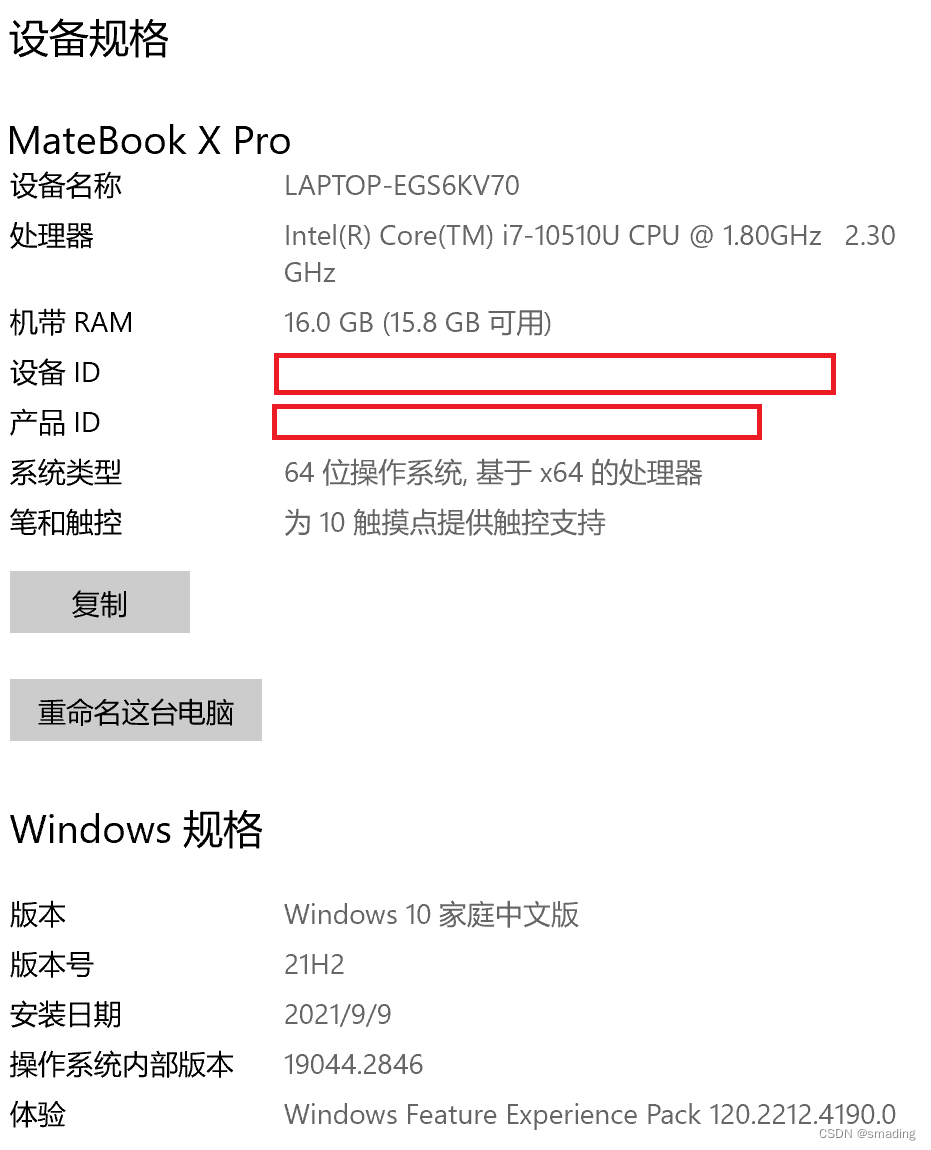Click the 16.0 GB RAM value
This screenshot has width=931, height=1150.
pyautogui.click(x=417, y=323)
